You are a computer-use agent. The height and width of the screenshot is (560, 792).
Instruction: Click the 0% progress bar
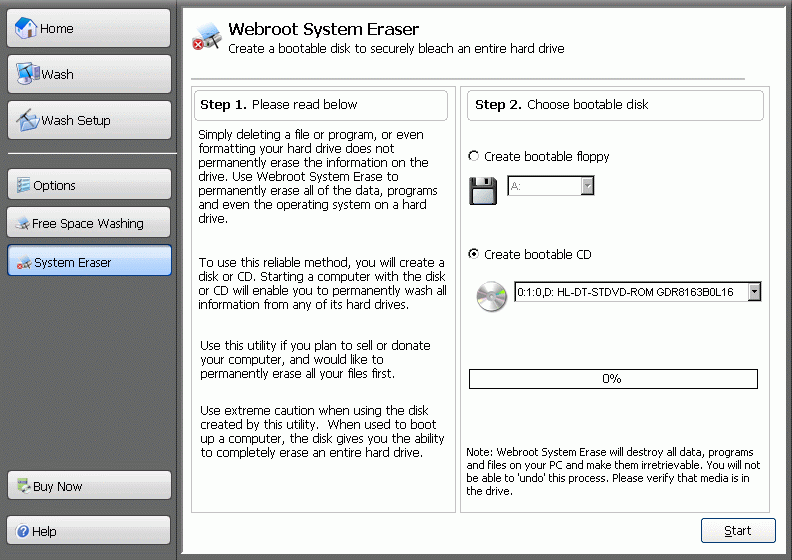pos(613,379)
